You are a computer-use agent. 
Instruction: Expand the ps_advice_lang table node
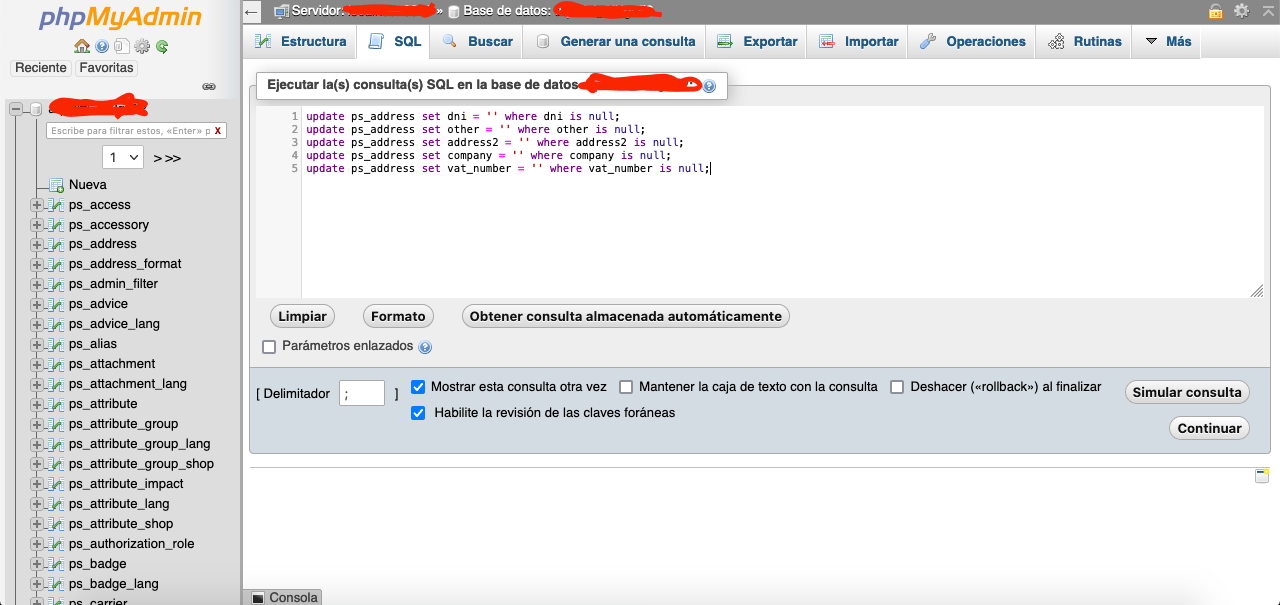tap(37, 324)
